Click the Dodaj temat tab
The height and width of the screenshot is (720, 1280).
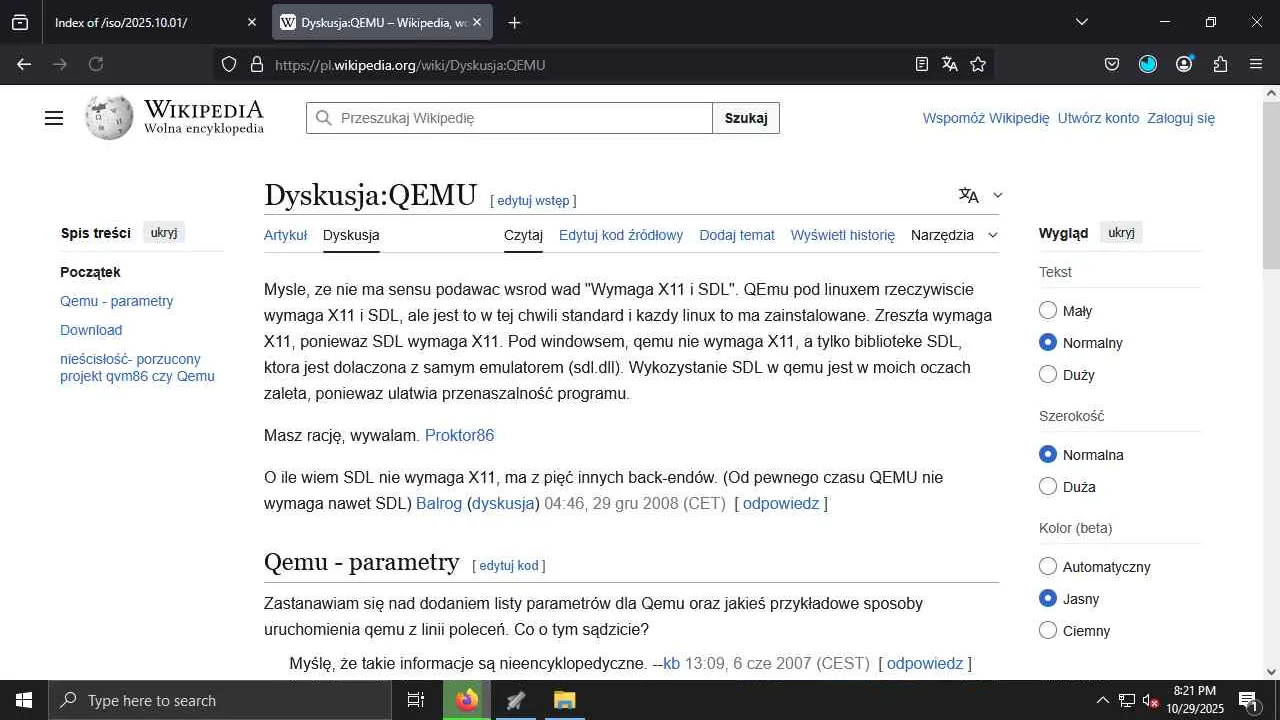click(x=737, y=235)
